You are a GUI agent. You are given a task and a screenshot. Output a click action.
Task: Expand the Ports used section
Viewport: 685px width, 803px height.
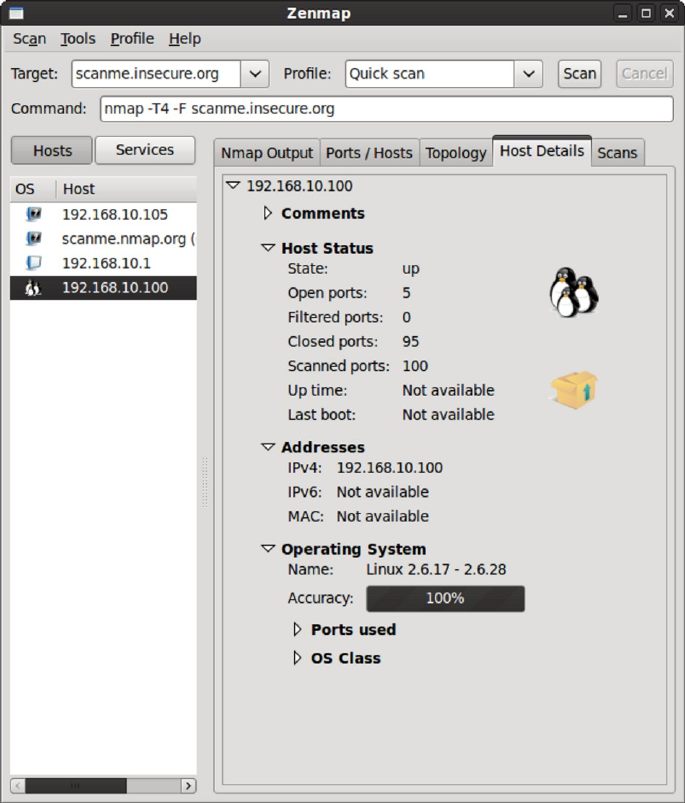click(x=297, y=629)
